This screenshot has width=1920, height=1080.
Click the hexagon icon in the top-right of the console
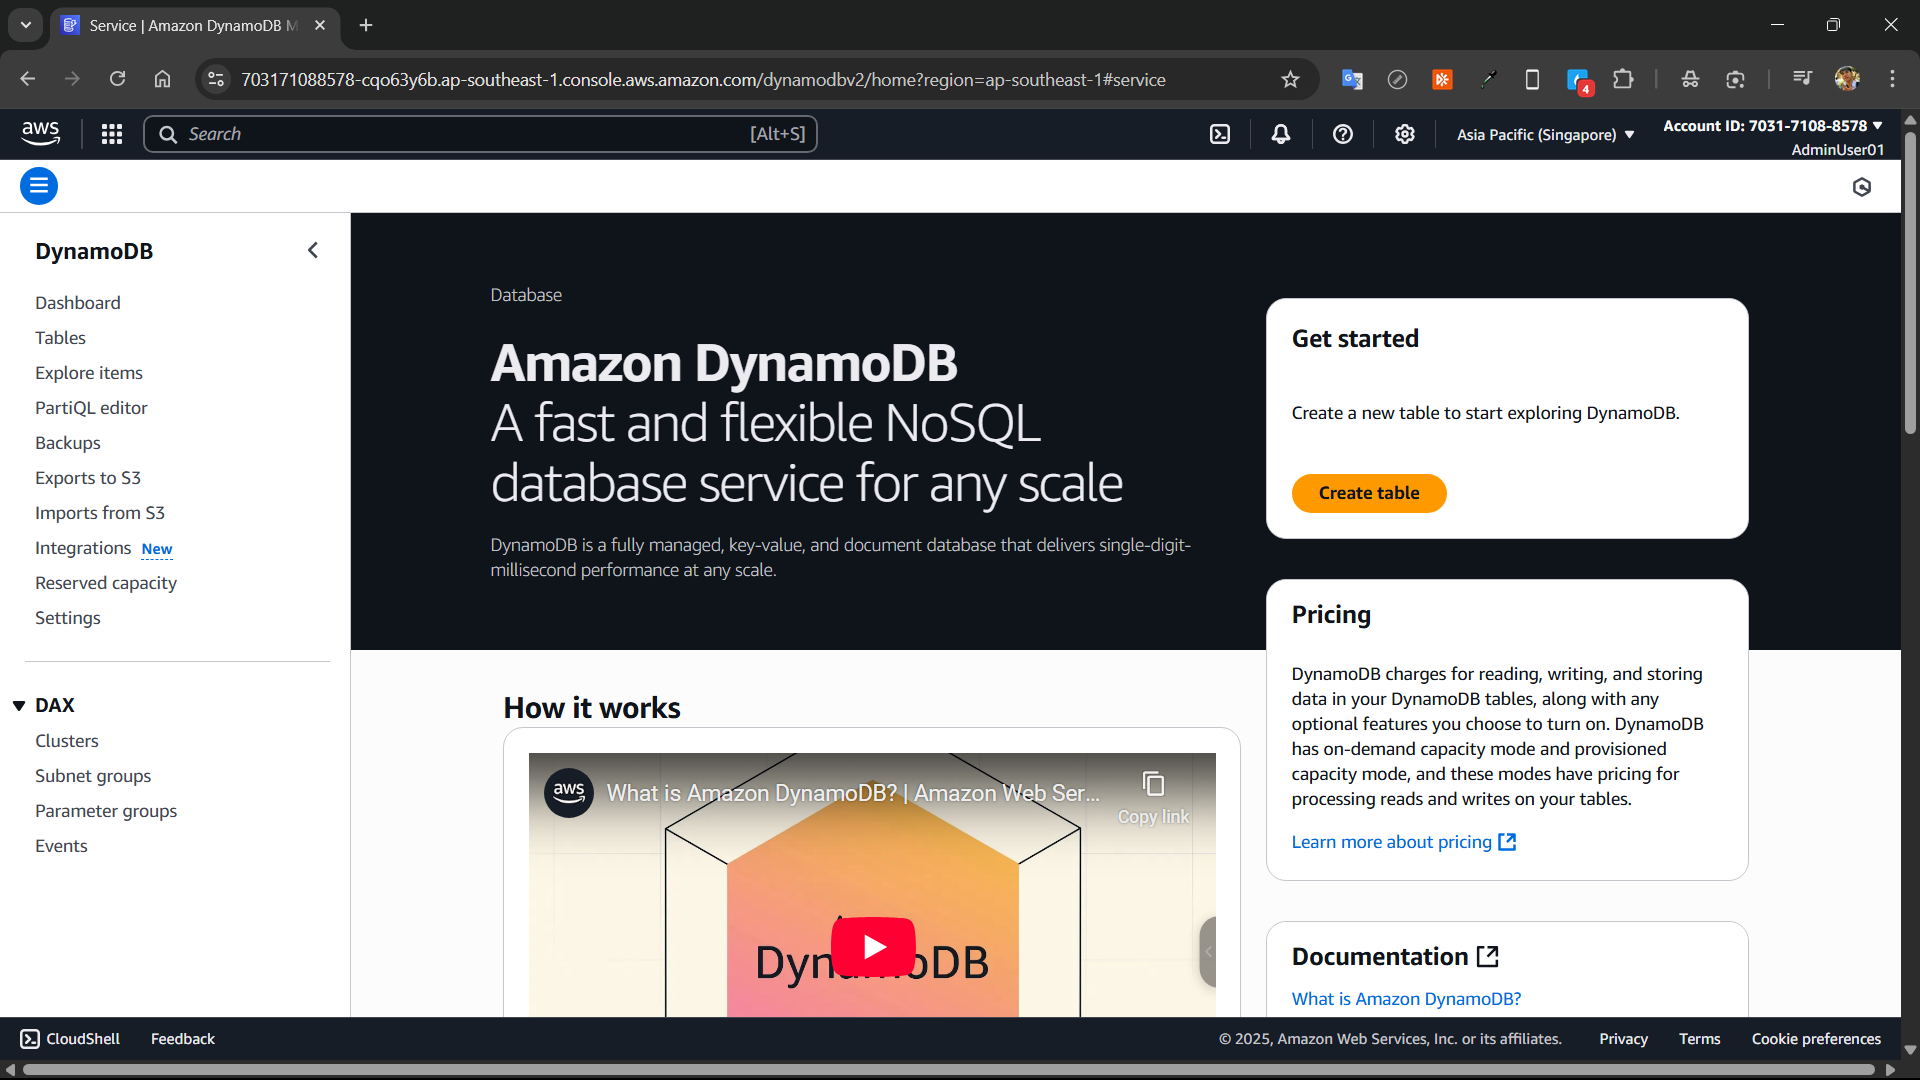(x=1862, y=187)
